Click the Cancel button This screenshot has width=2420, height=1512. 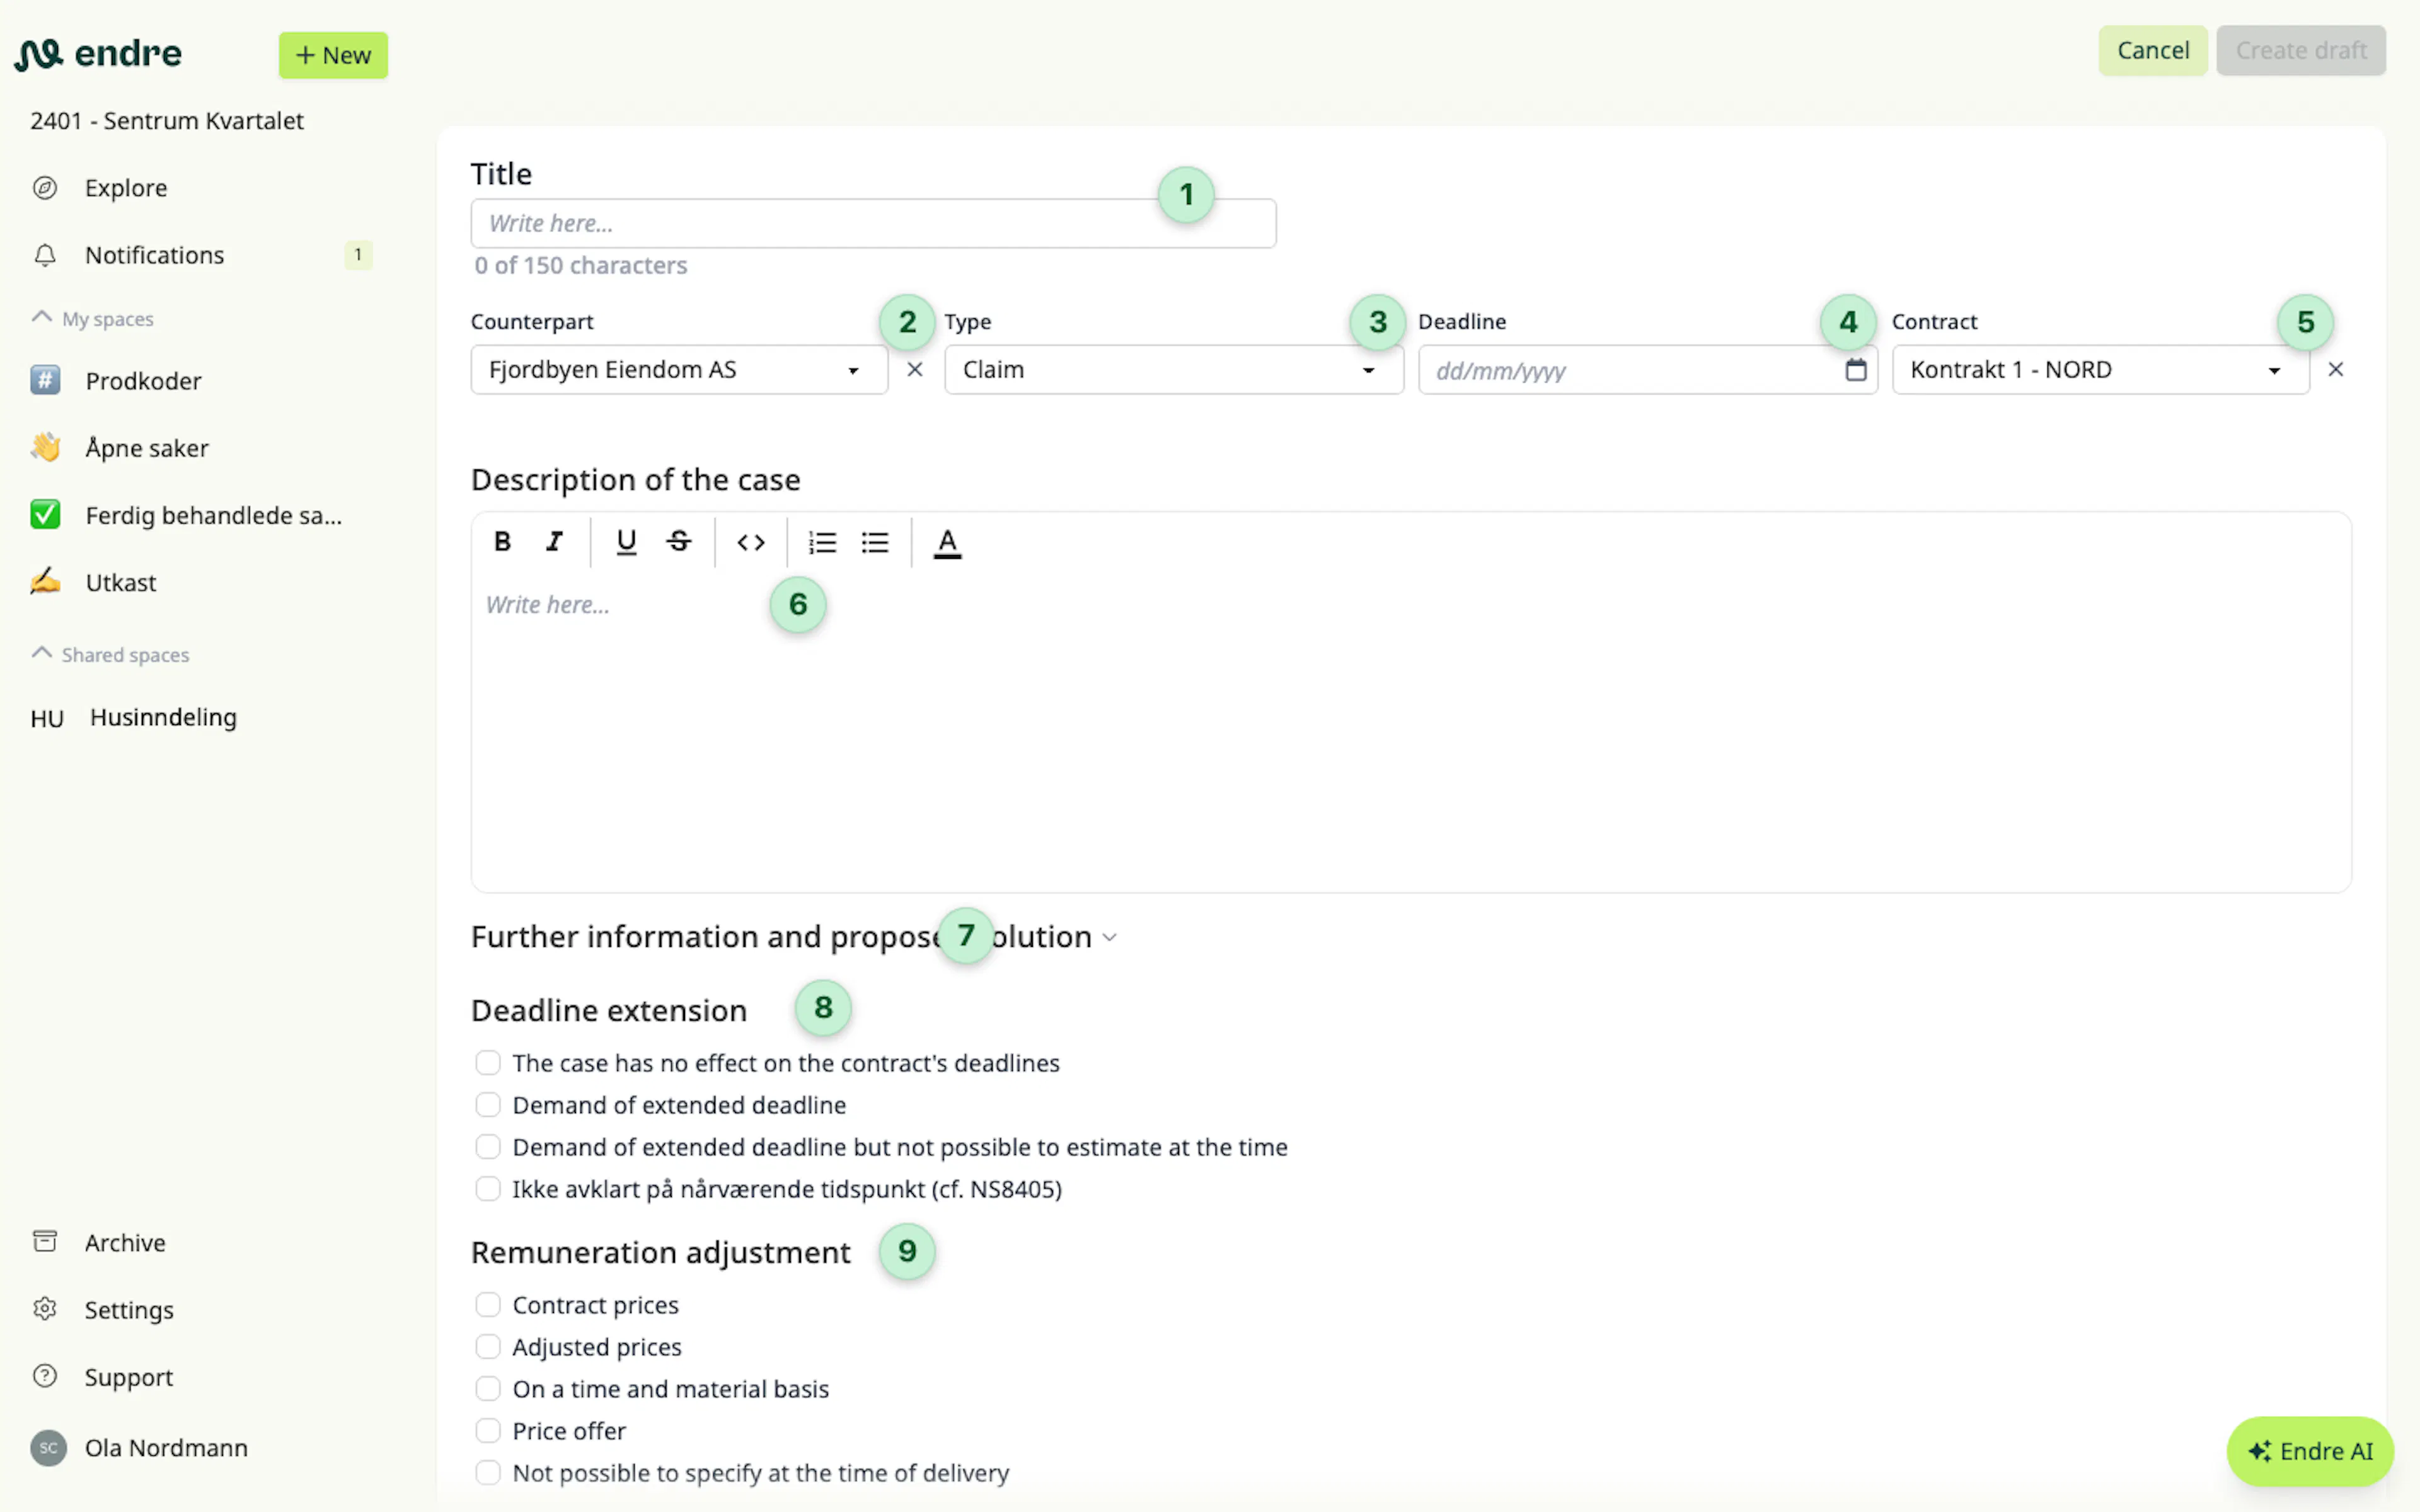tap(2152, 50)
